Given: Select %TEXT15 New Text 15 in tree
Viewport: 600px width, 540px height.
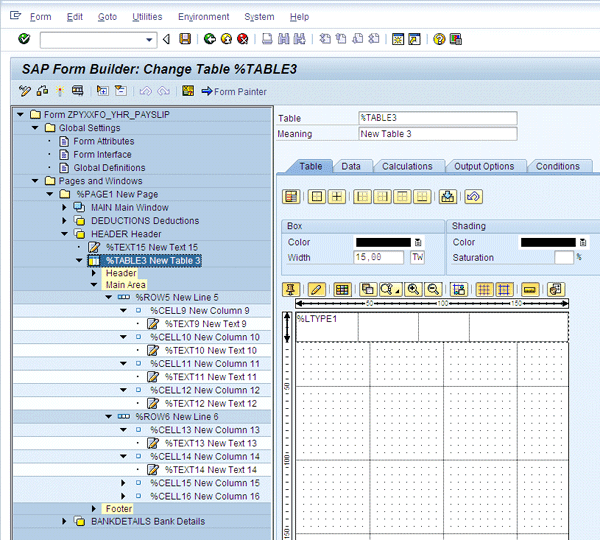Looking at the screenshot, I should [x=151, y=247].
